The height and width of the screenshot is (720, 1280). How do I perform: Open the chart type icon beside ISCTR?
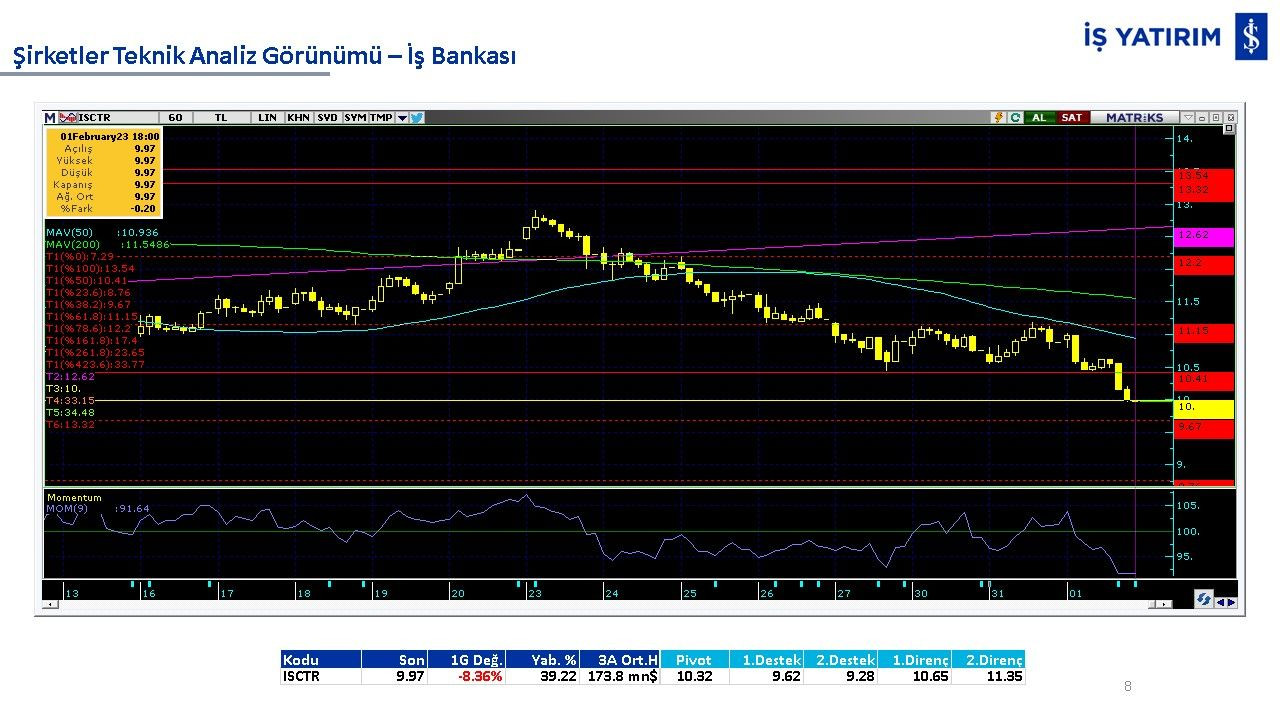pyautogui.click(x=68, y=117)
